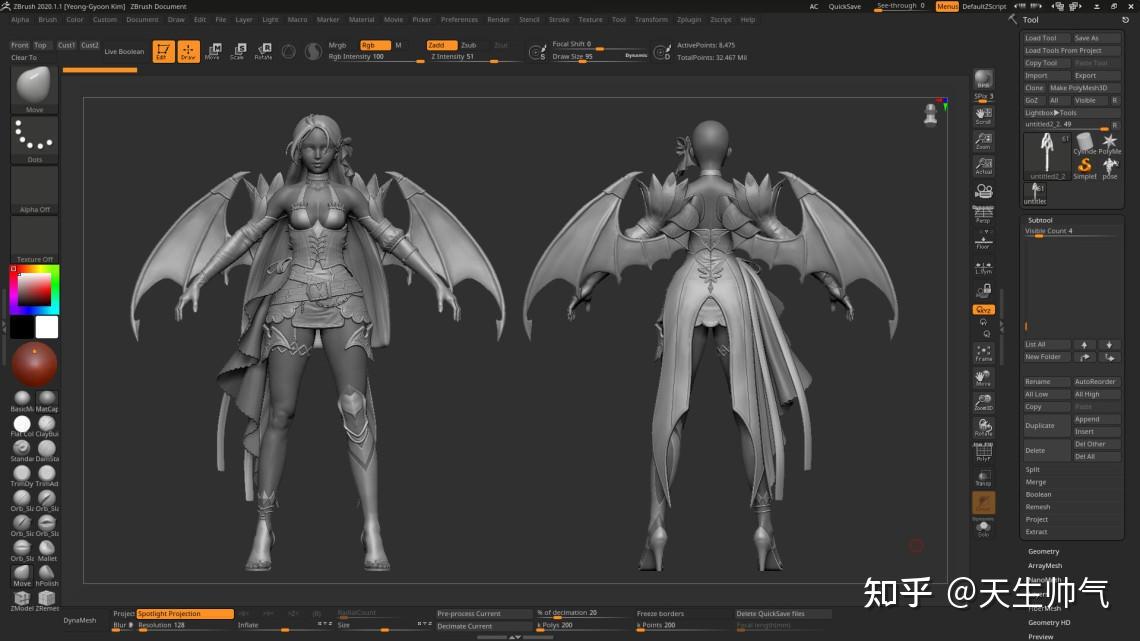Click the QuickSave button
The width and height of the screenshot is (1140, 641).
click(x=844, y=7)
